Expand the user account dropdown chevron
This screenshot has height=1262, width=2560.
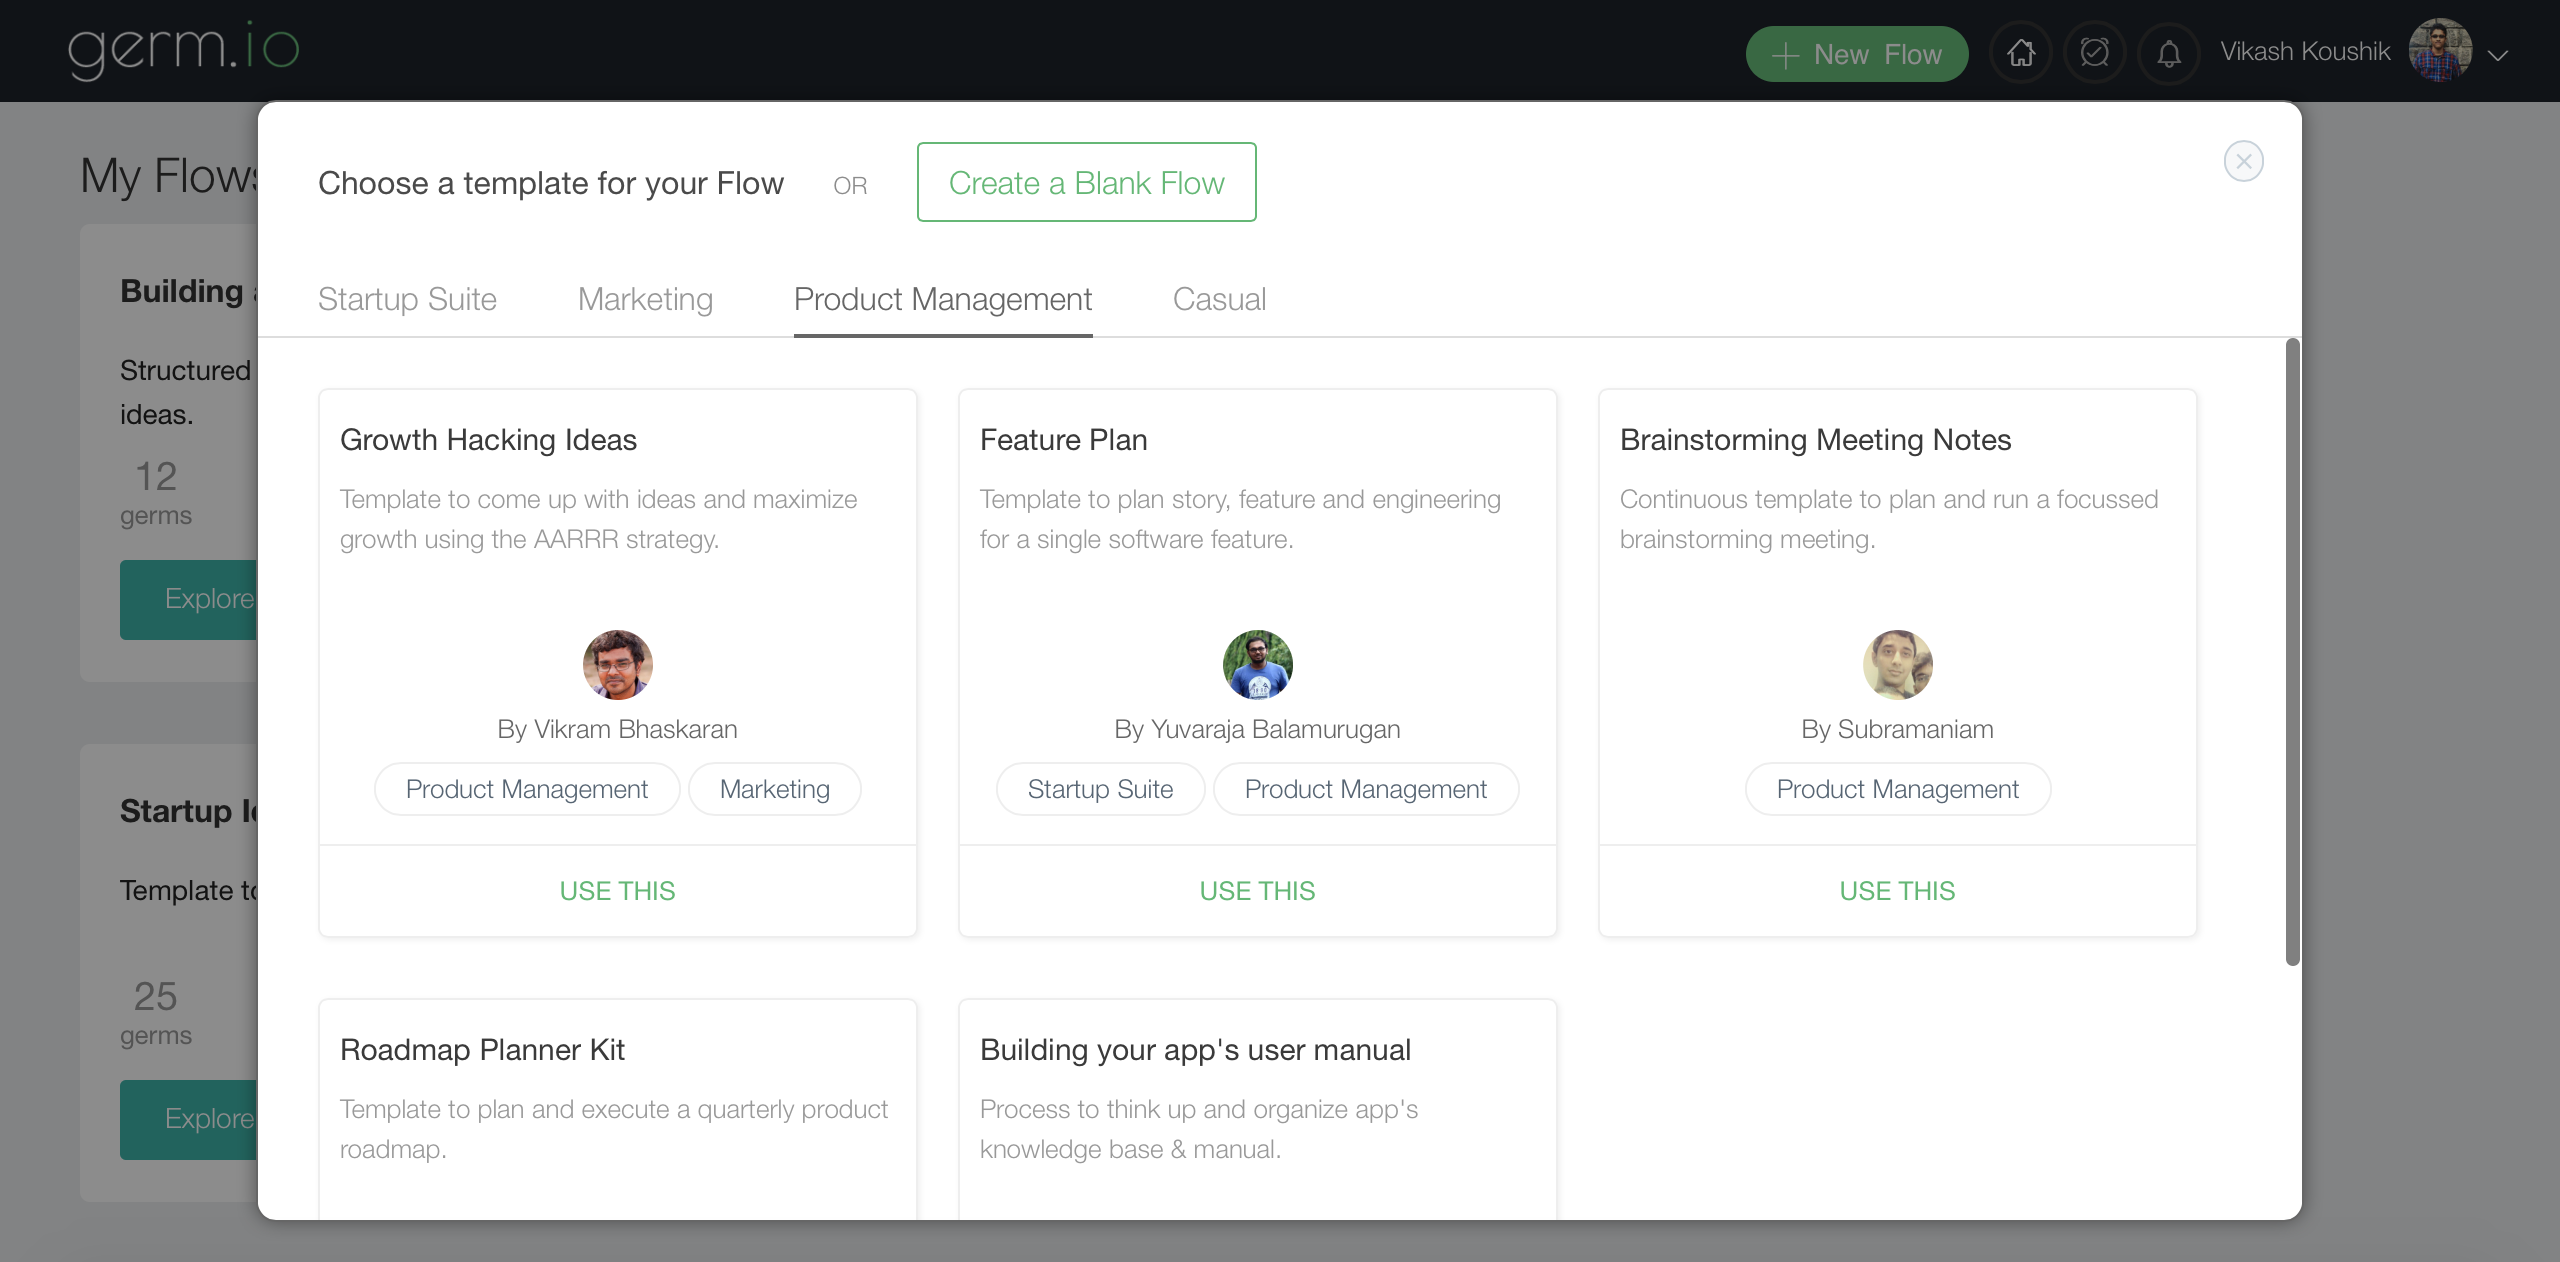2498,55
